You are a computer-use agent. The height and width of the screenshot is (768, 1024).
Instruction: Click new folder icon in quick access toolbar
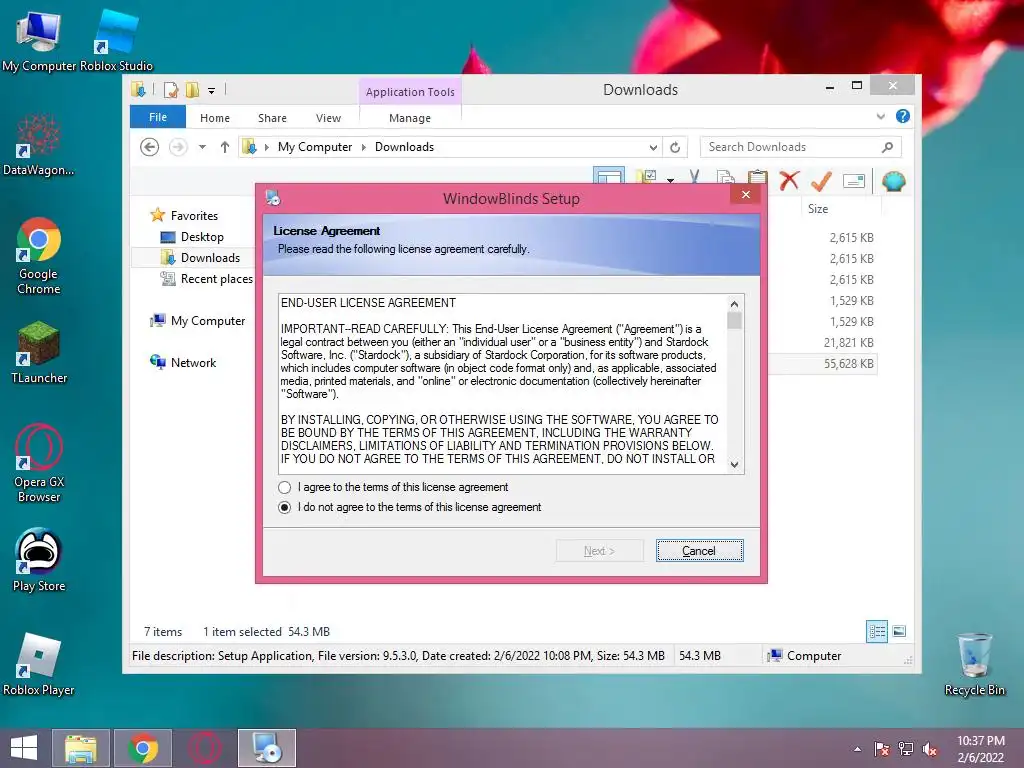pyautogui.click(x=192, y=89)
